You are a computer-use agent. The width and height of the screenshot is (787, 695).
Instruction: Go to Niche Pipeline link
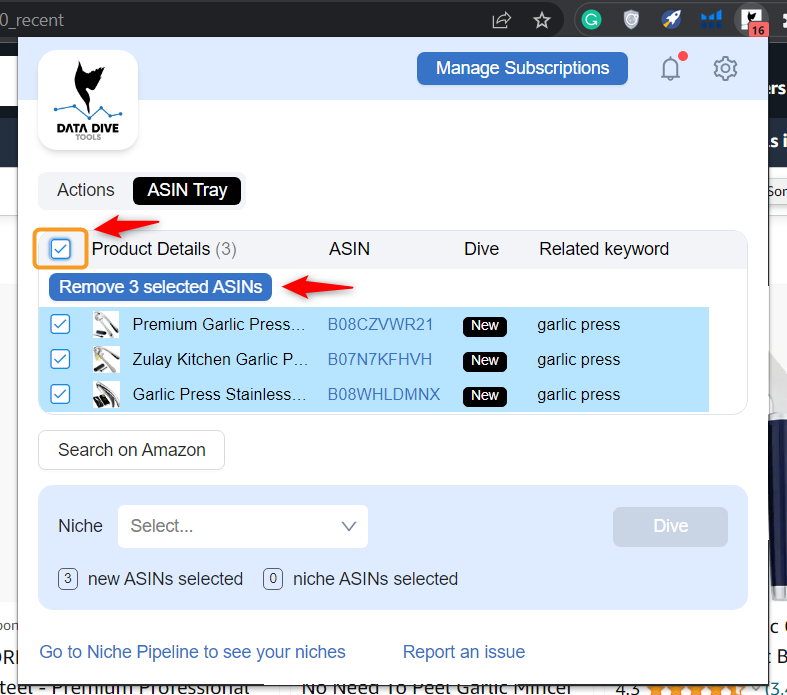coord(193,652)
